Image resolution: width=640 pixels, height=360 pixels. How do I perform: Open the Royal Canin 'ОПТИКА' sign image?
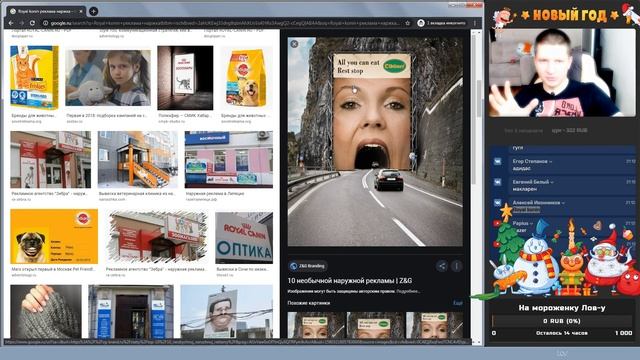click(x=244, y=238)
